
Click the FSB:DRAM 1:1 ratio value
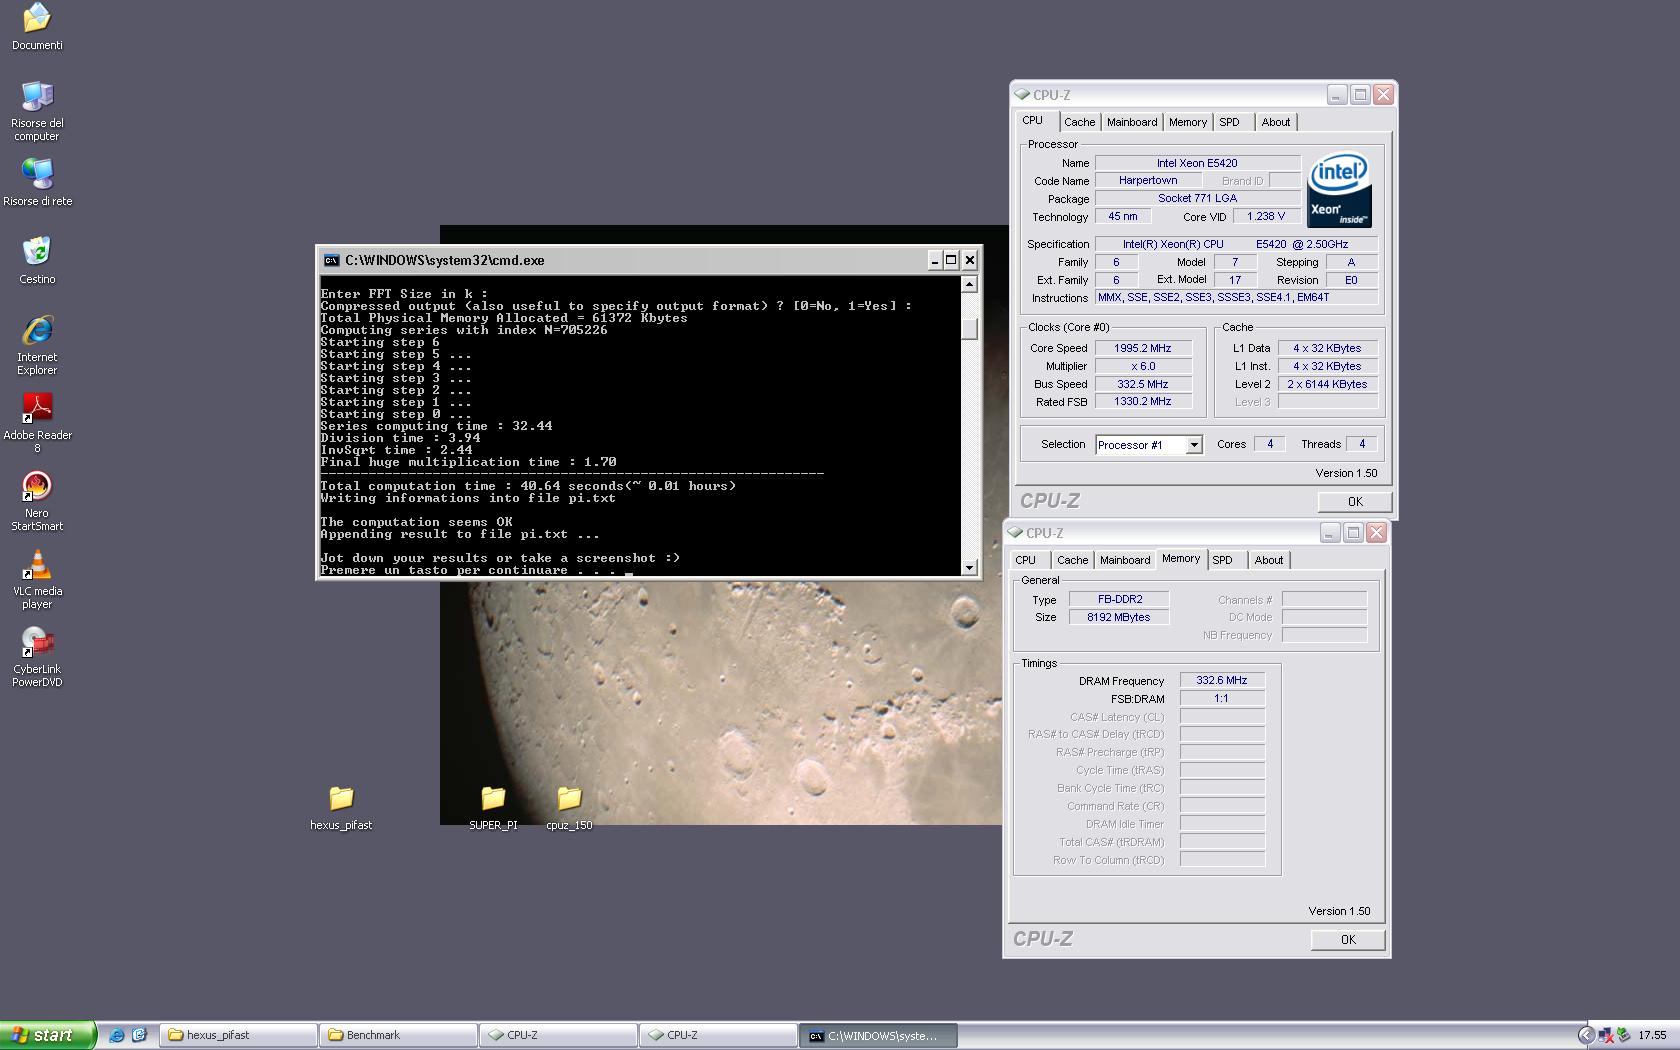click(x=1222, y=698)
